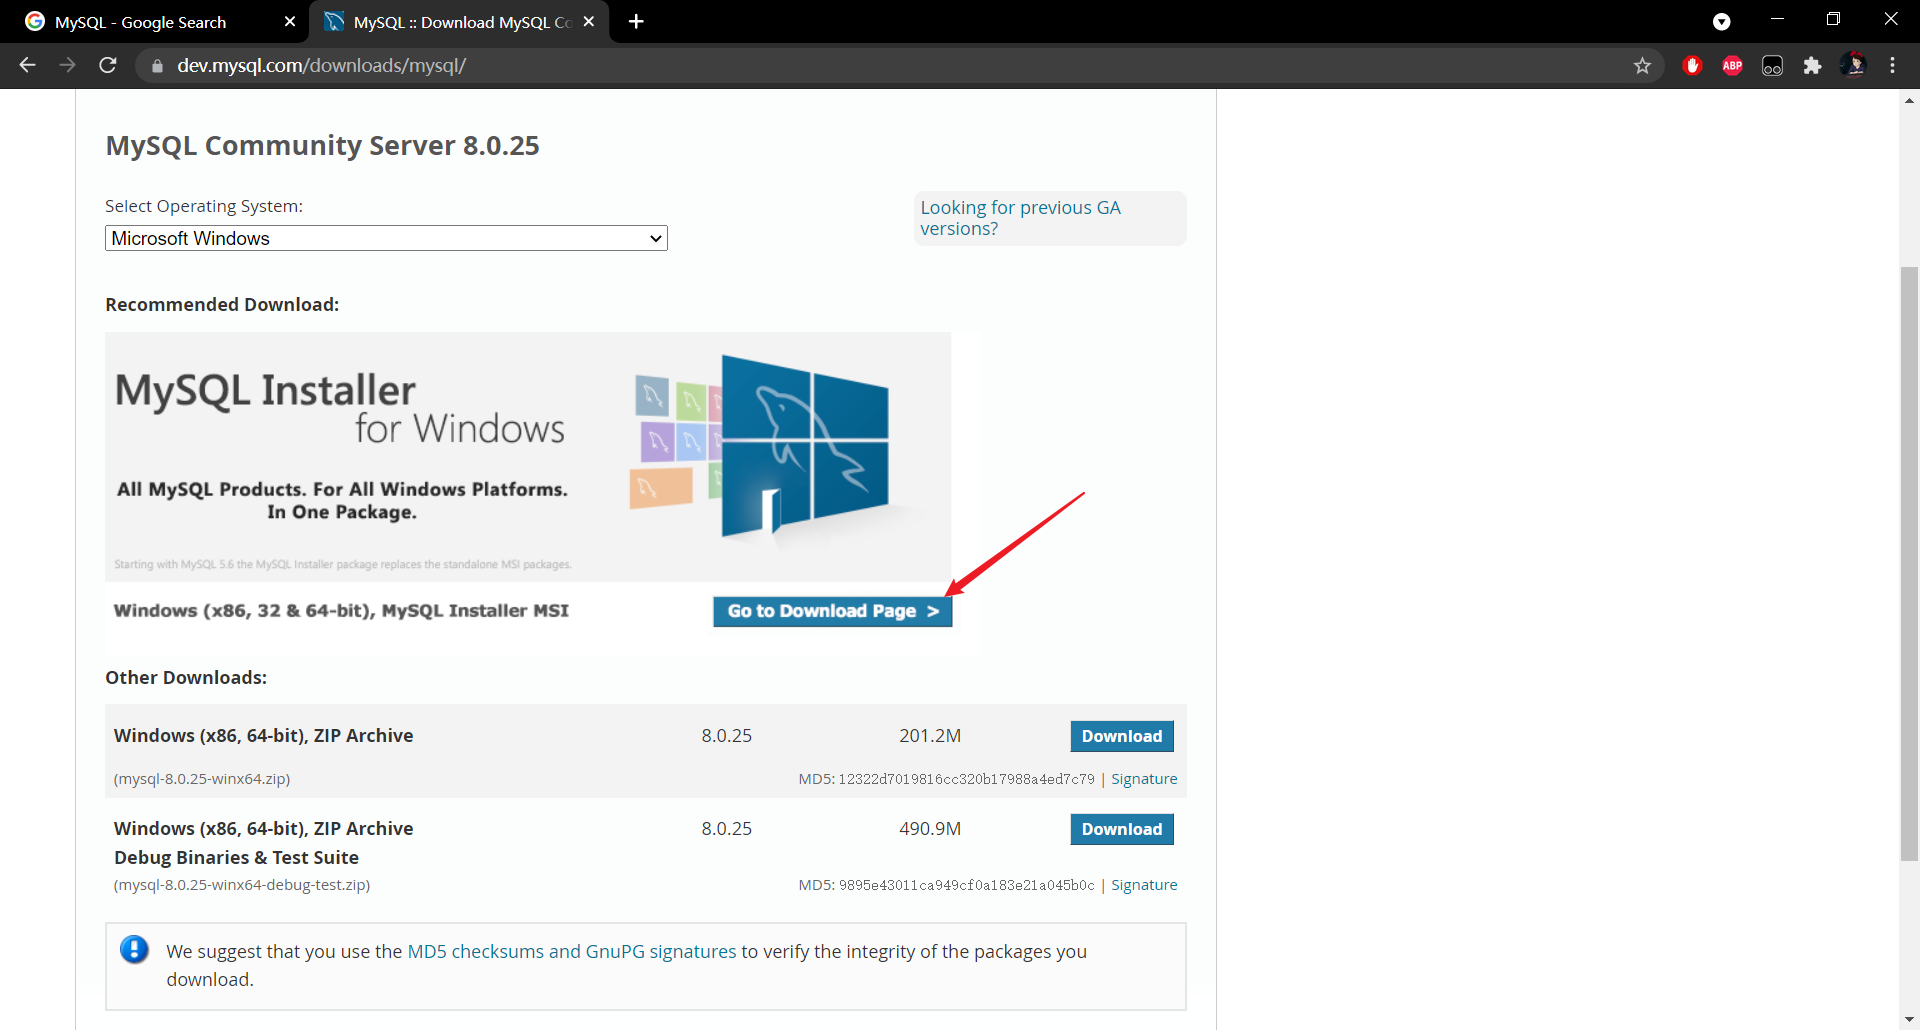Select the MySQL Download MySQL Community tab
Image resolution: width=1920 pixels, height=1030 pixels.
[x=460, y=22]
